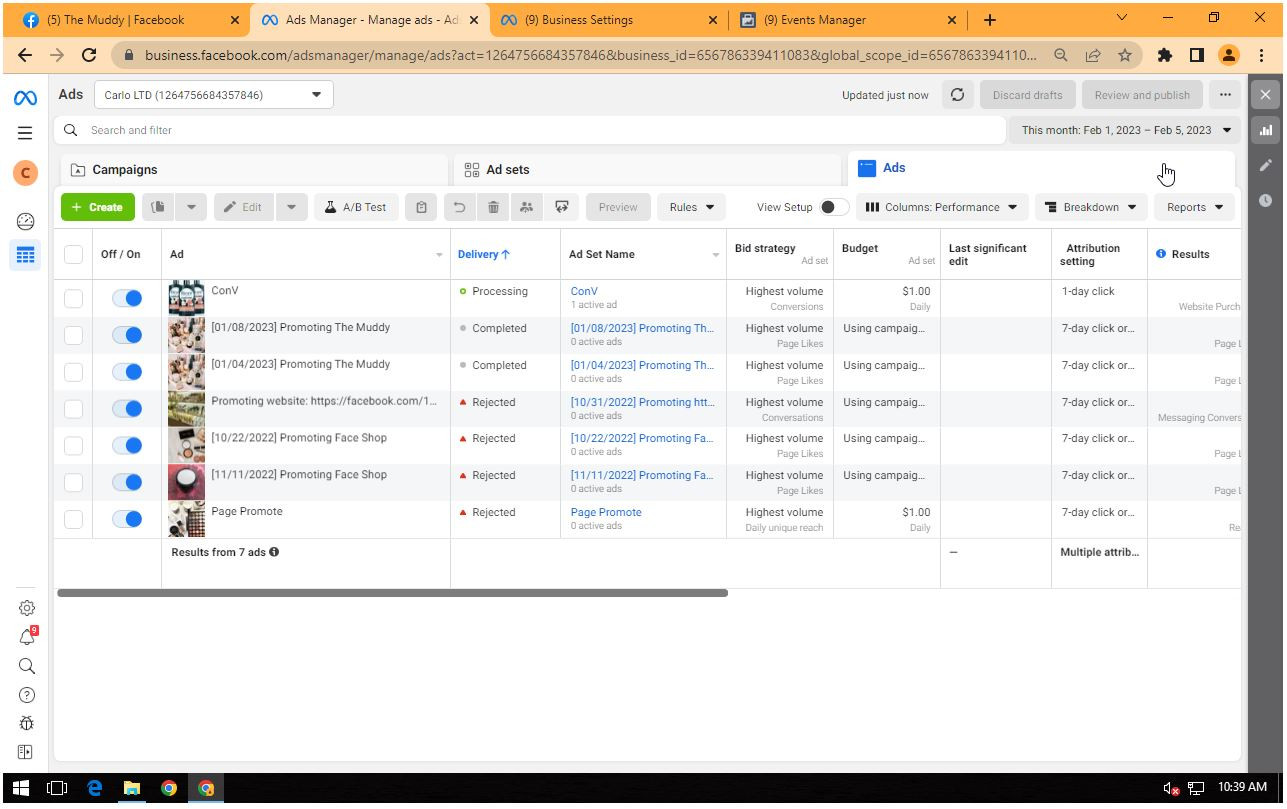Select the Campaigns table grid icon
This screenshot has height=809, width=1287.
point(26,255)
